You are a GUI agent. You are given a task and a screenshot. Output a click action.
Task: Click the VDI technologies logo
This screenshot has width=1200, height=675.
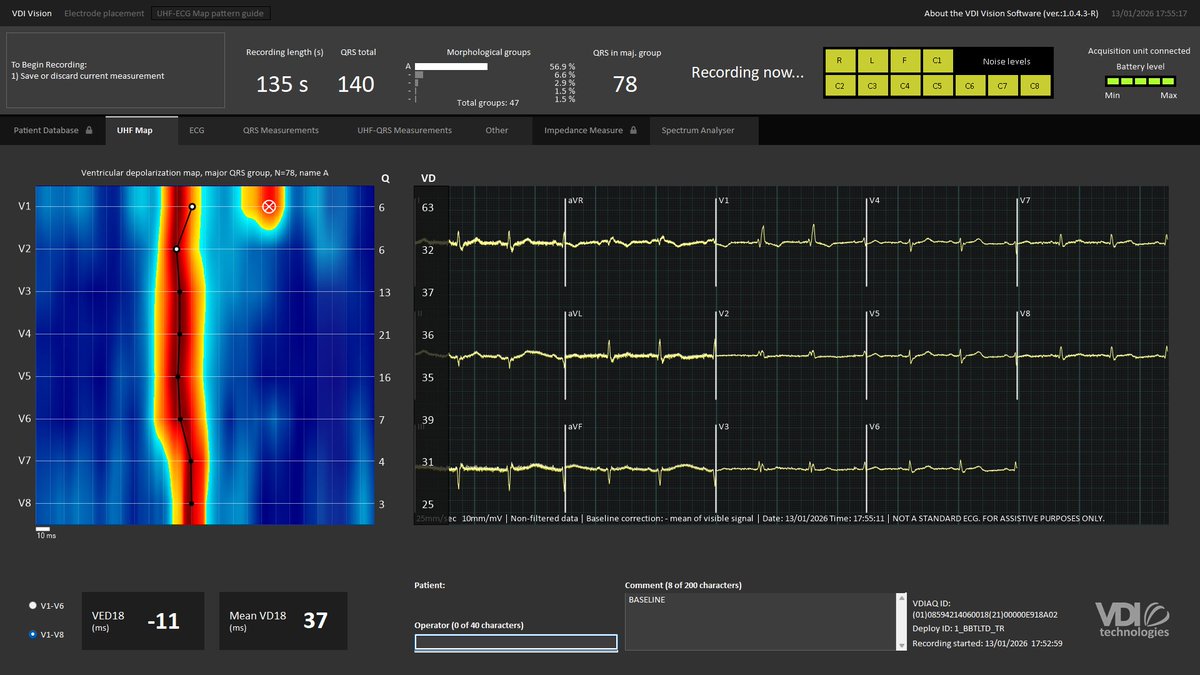point(1132,619)
